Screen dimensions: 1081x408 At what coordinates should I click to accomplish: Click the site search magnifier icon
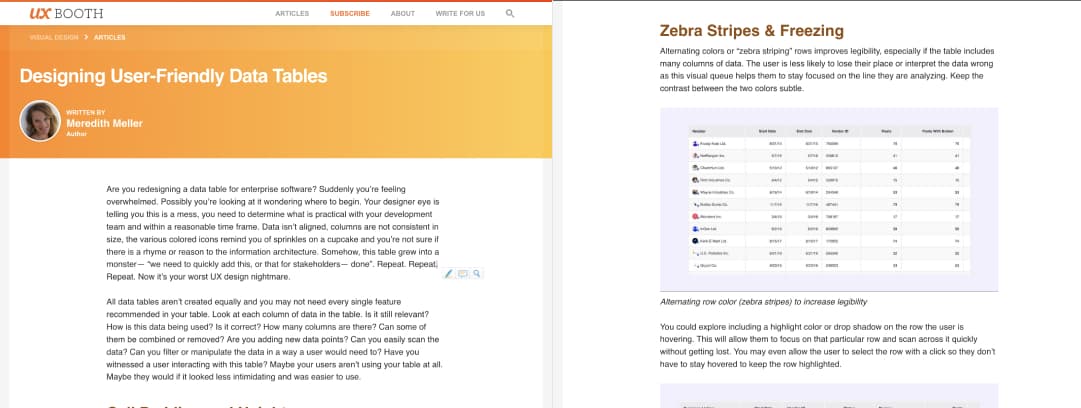[510, 14]
